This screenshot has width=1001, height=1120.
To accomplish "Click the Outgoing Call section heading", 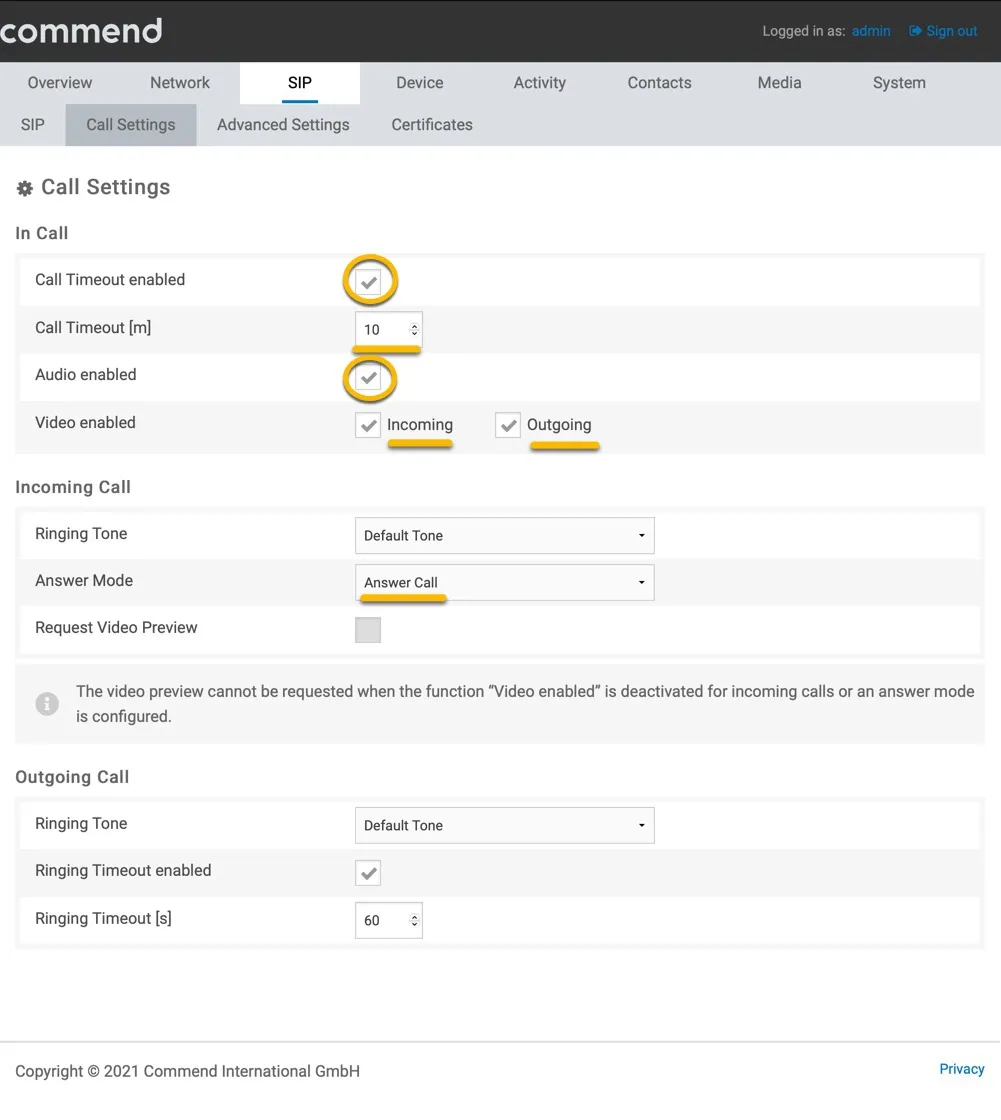I will pos(72,777).
